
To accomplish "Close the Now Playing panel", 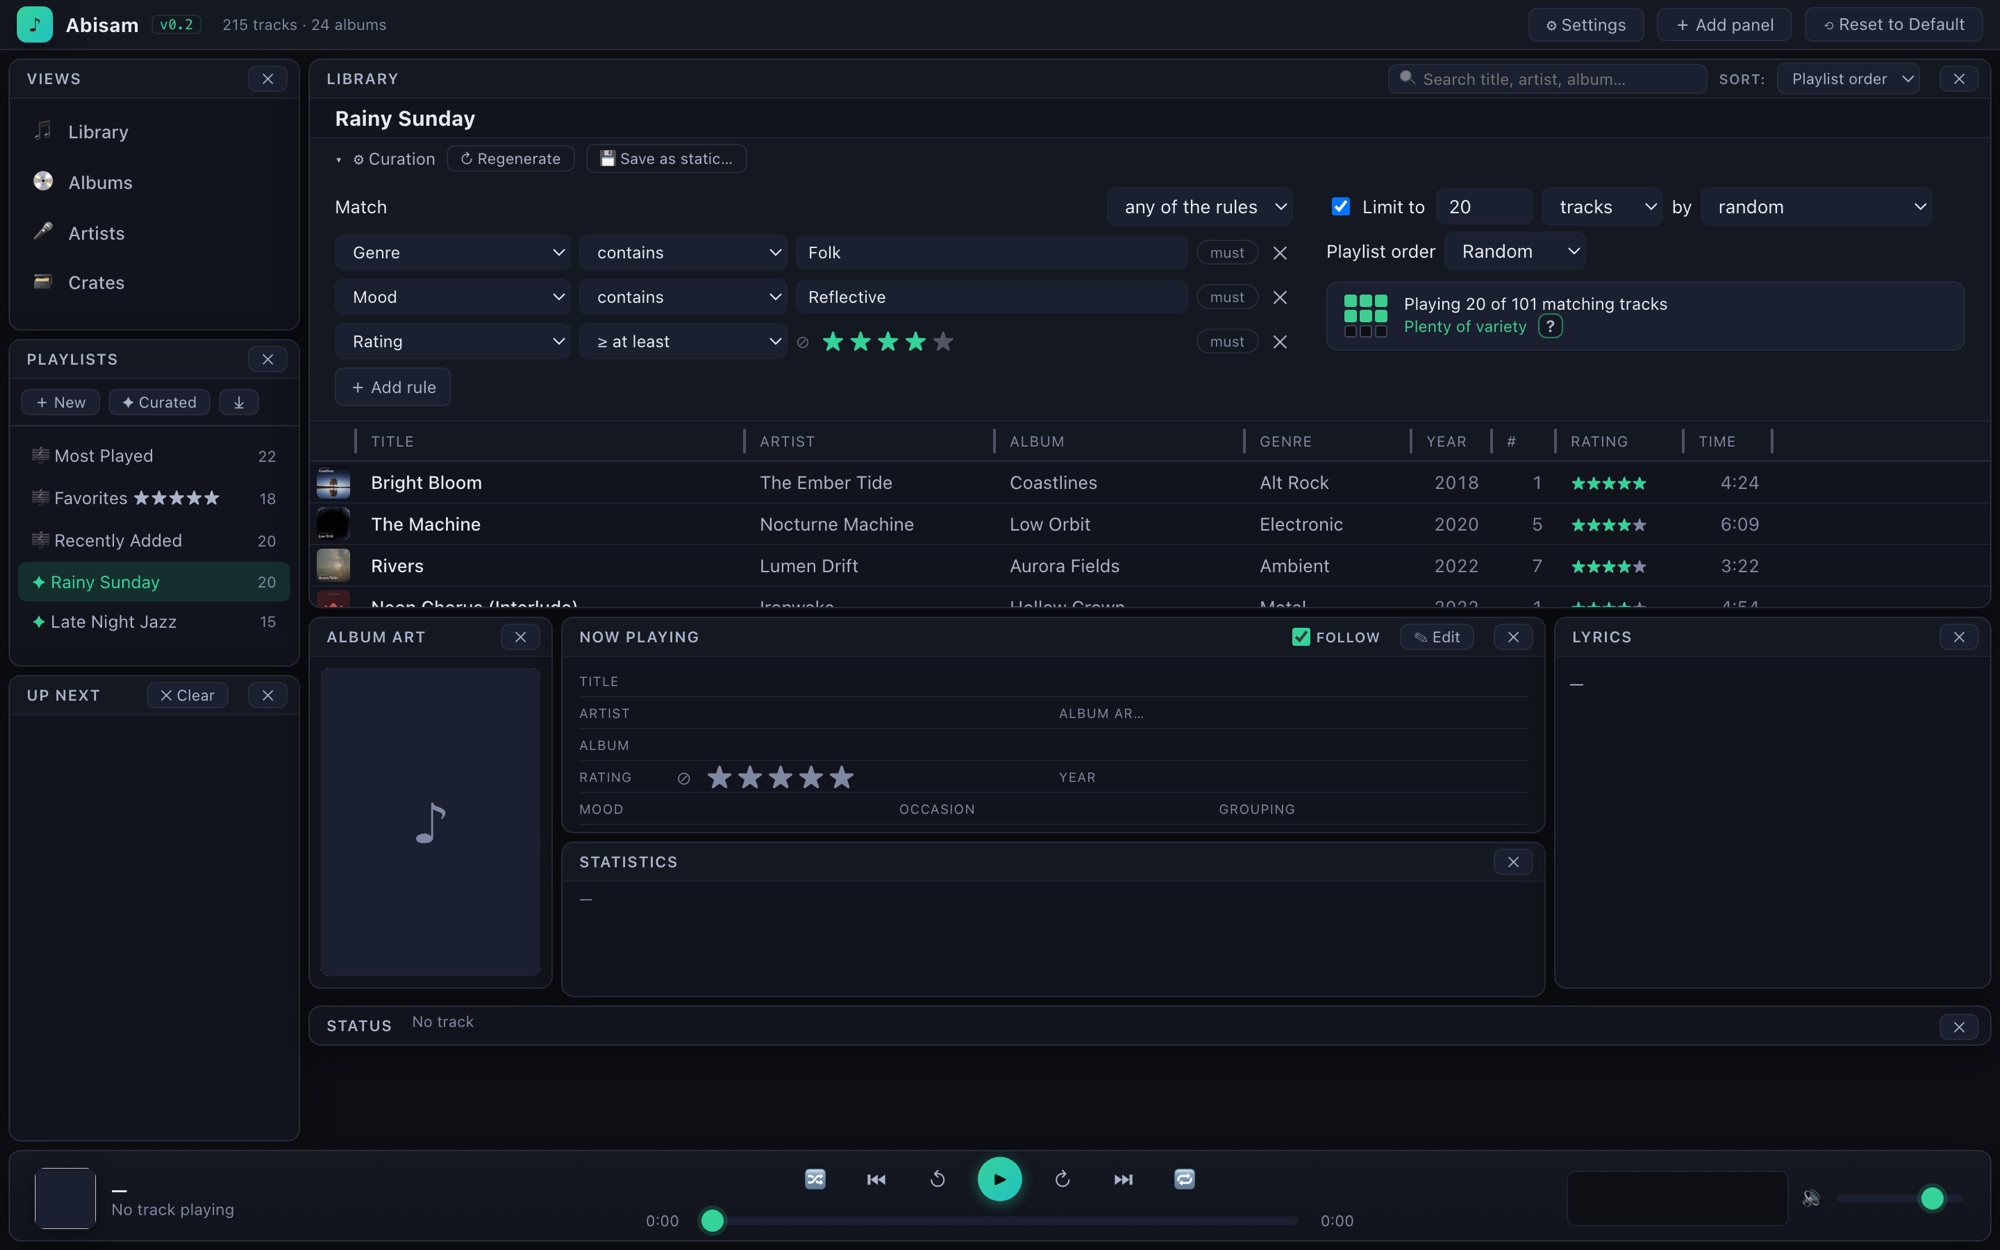I will tap(1513, 637).
